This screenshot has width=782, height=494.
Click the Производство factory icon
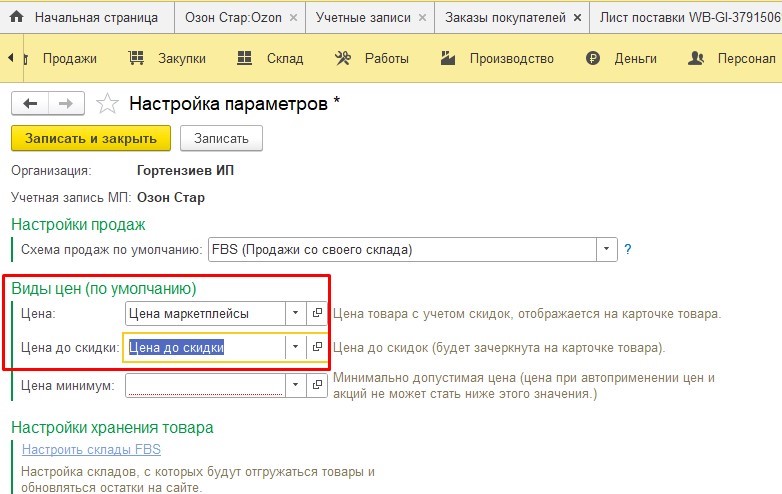[x=448, y=58]
